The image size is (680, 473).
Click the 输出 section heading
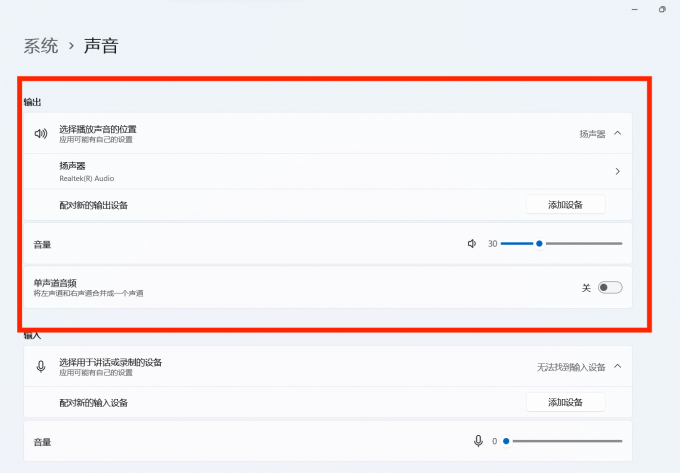click(x=33, y=102)
